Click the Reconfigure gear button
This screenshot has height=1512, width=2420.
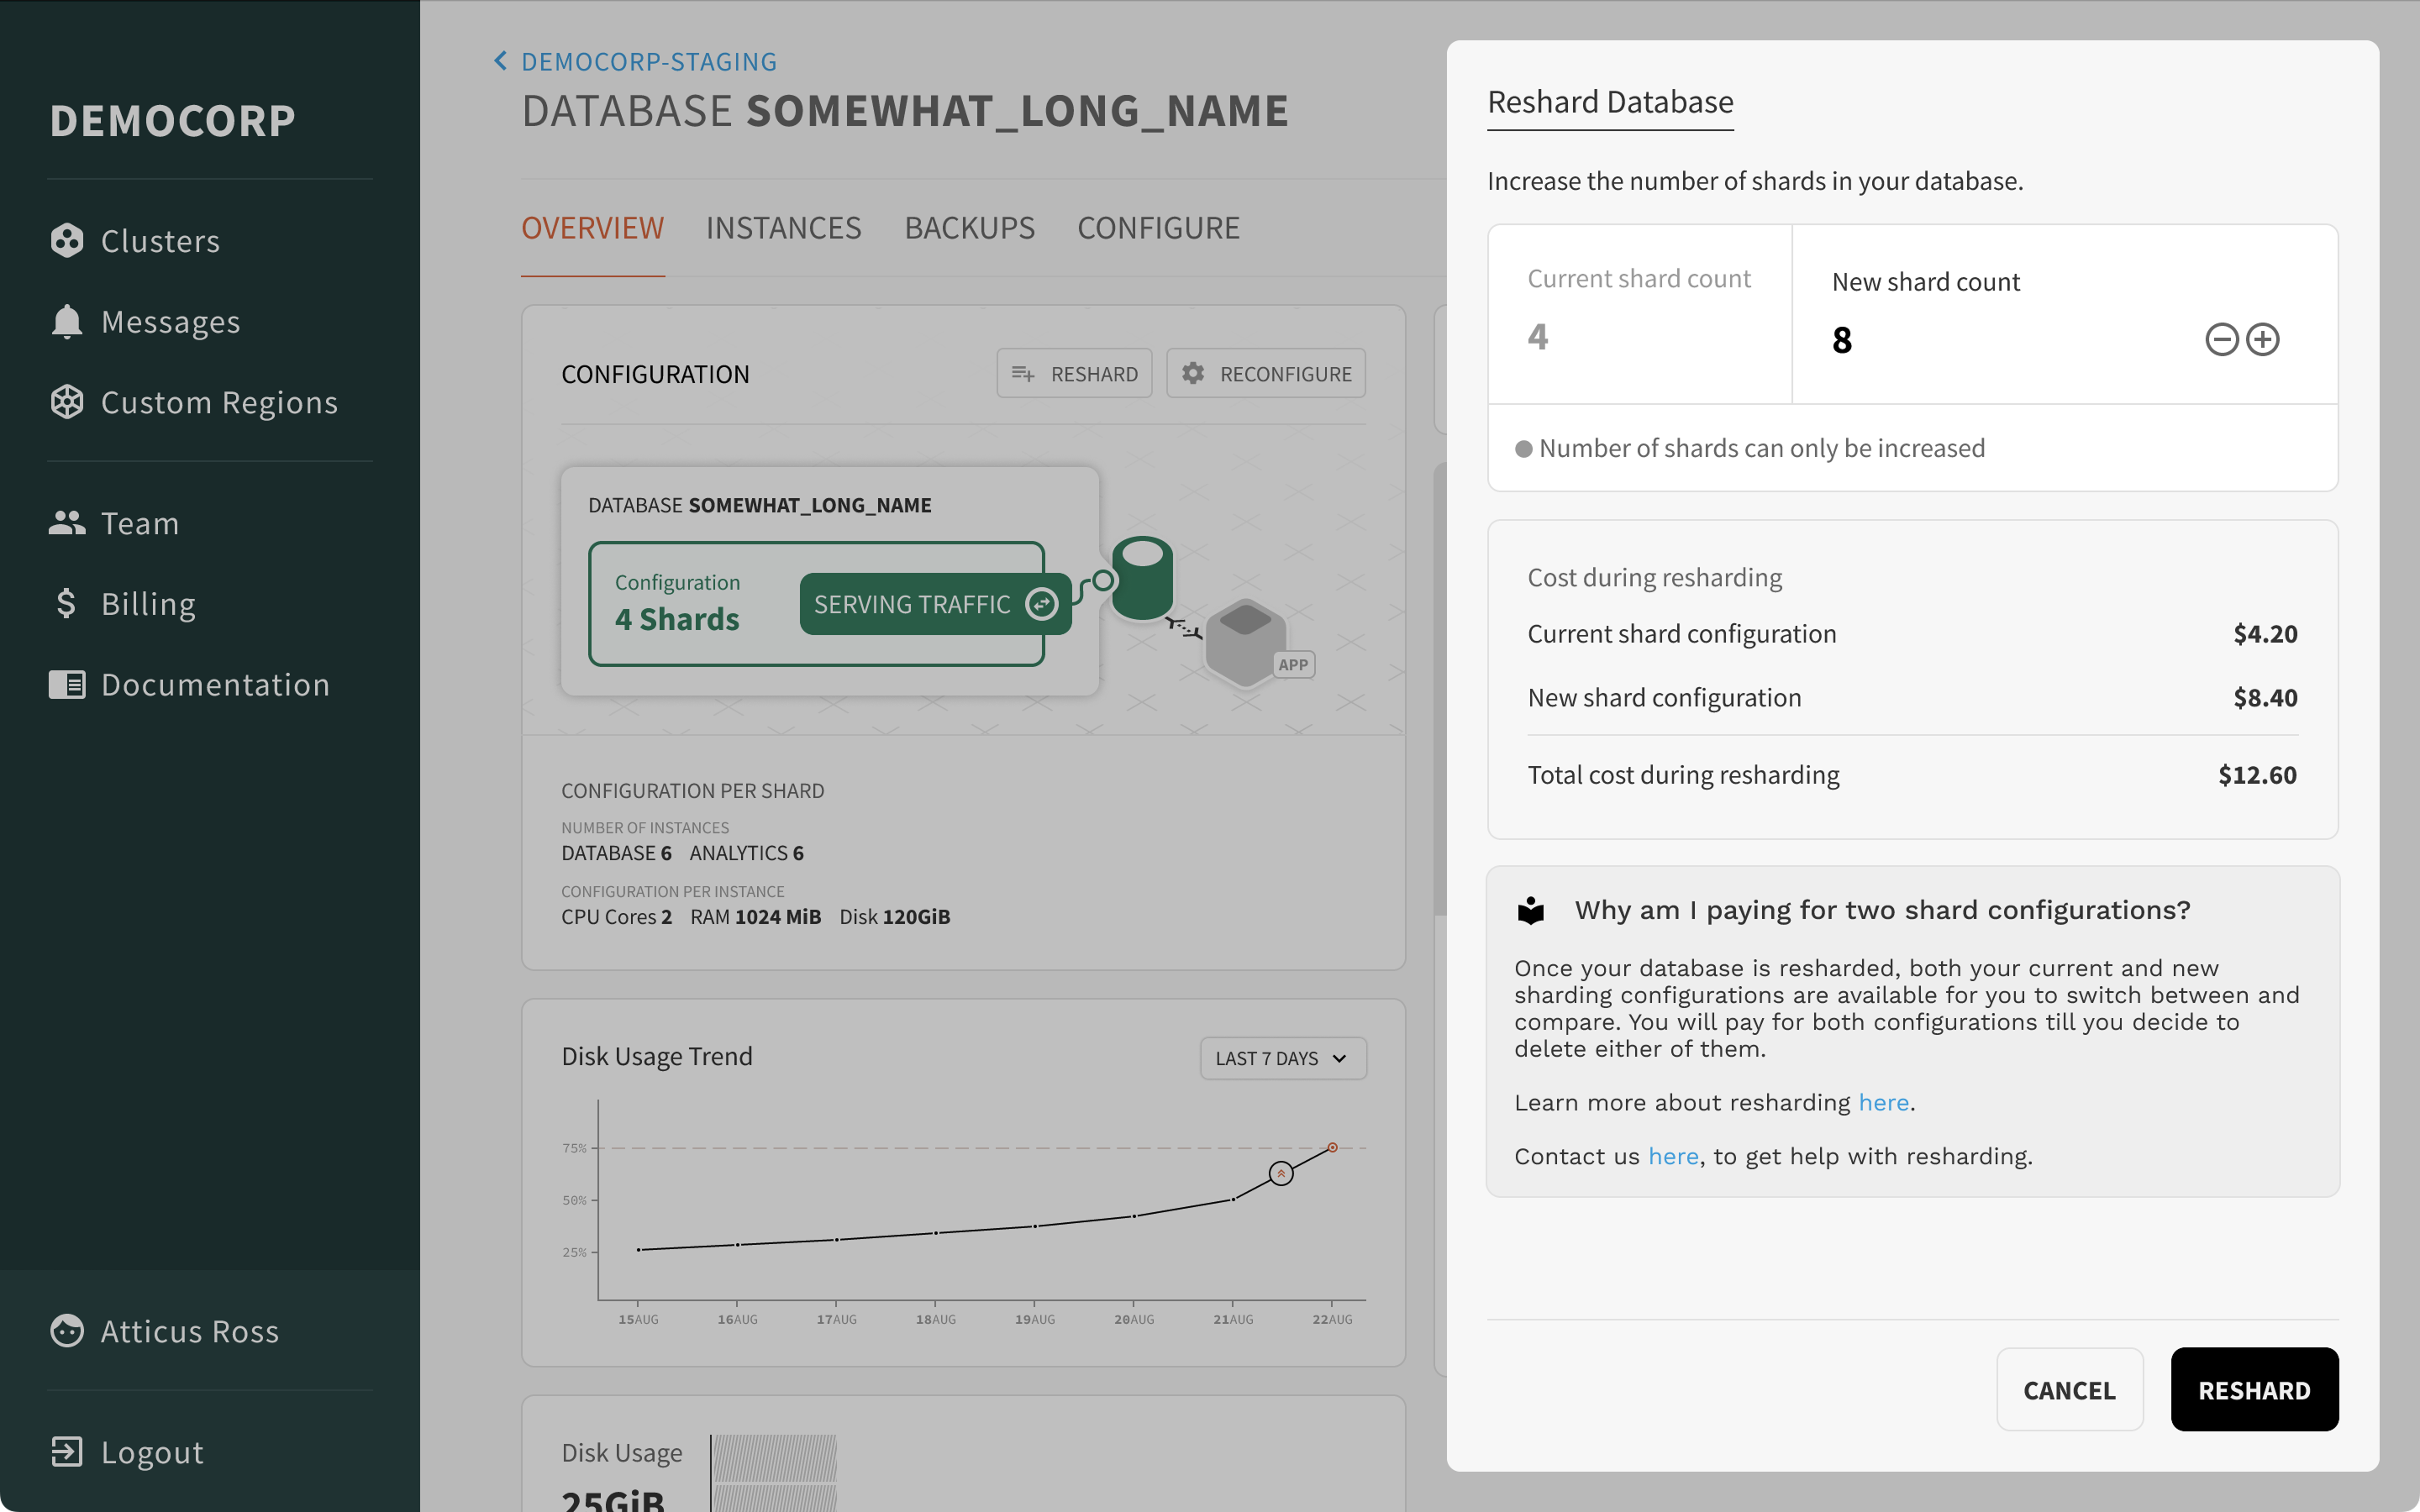point(1265,374)
